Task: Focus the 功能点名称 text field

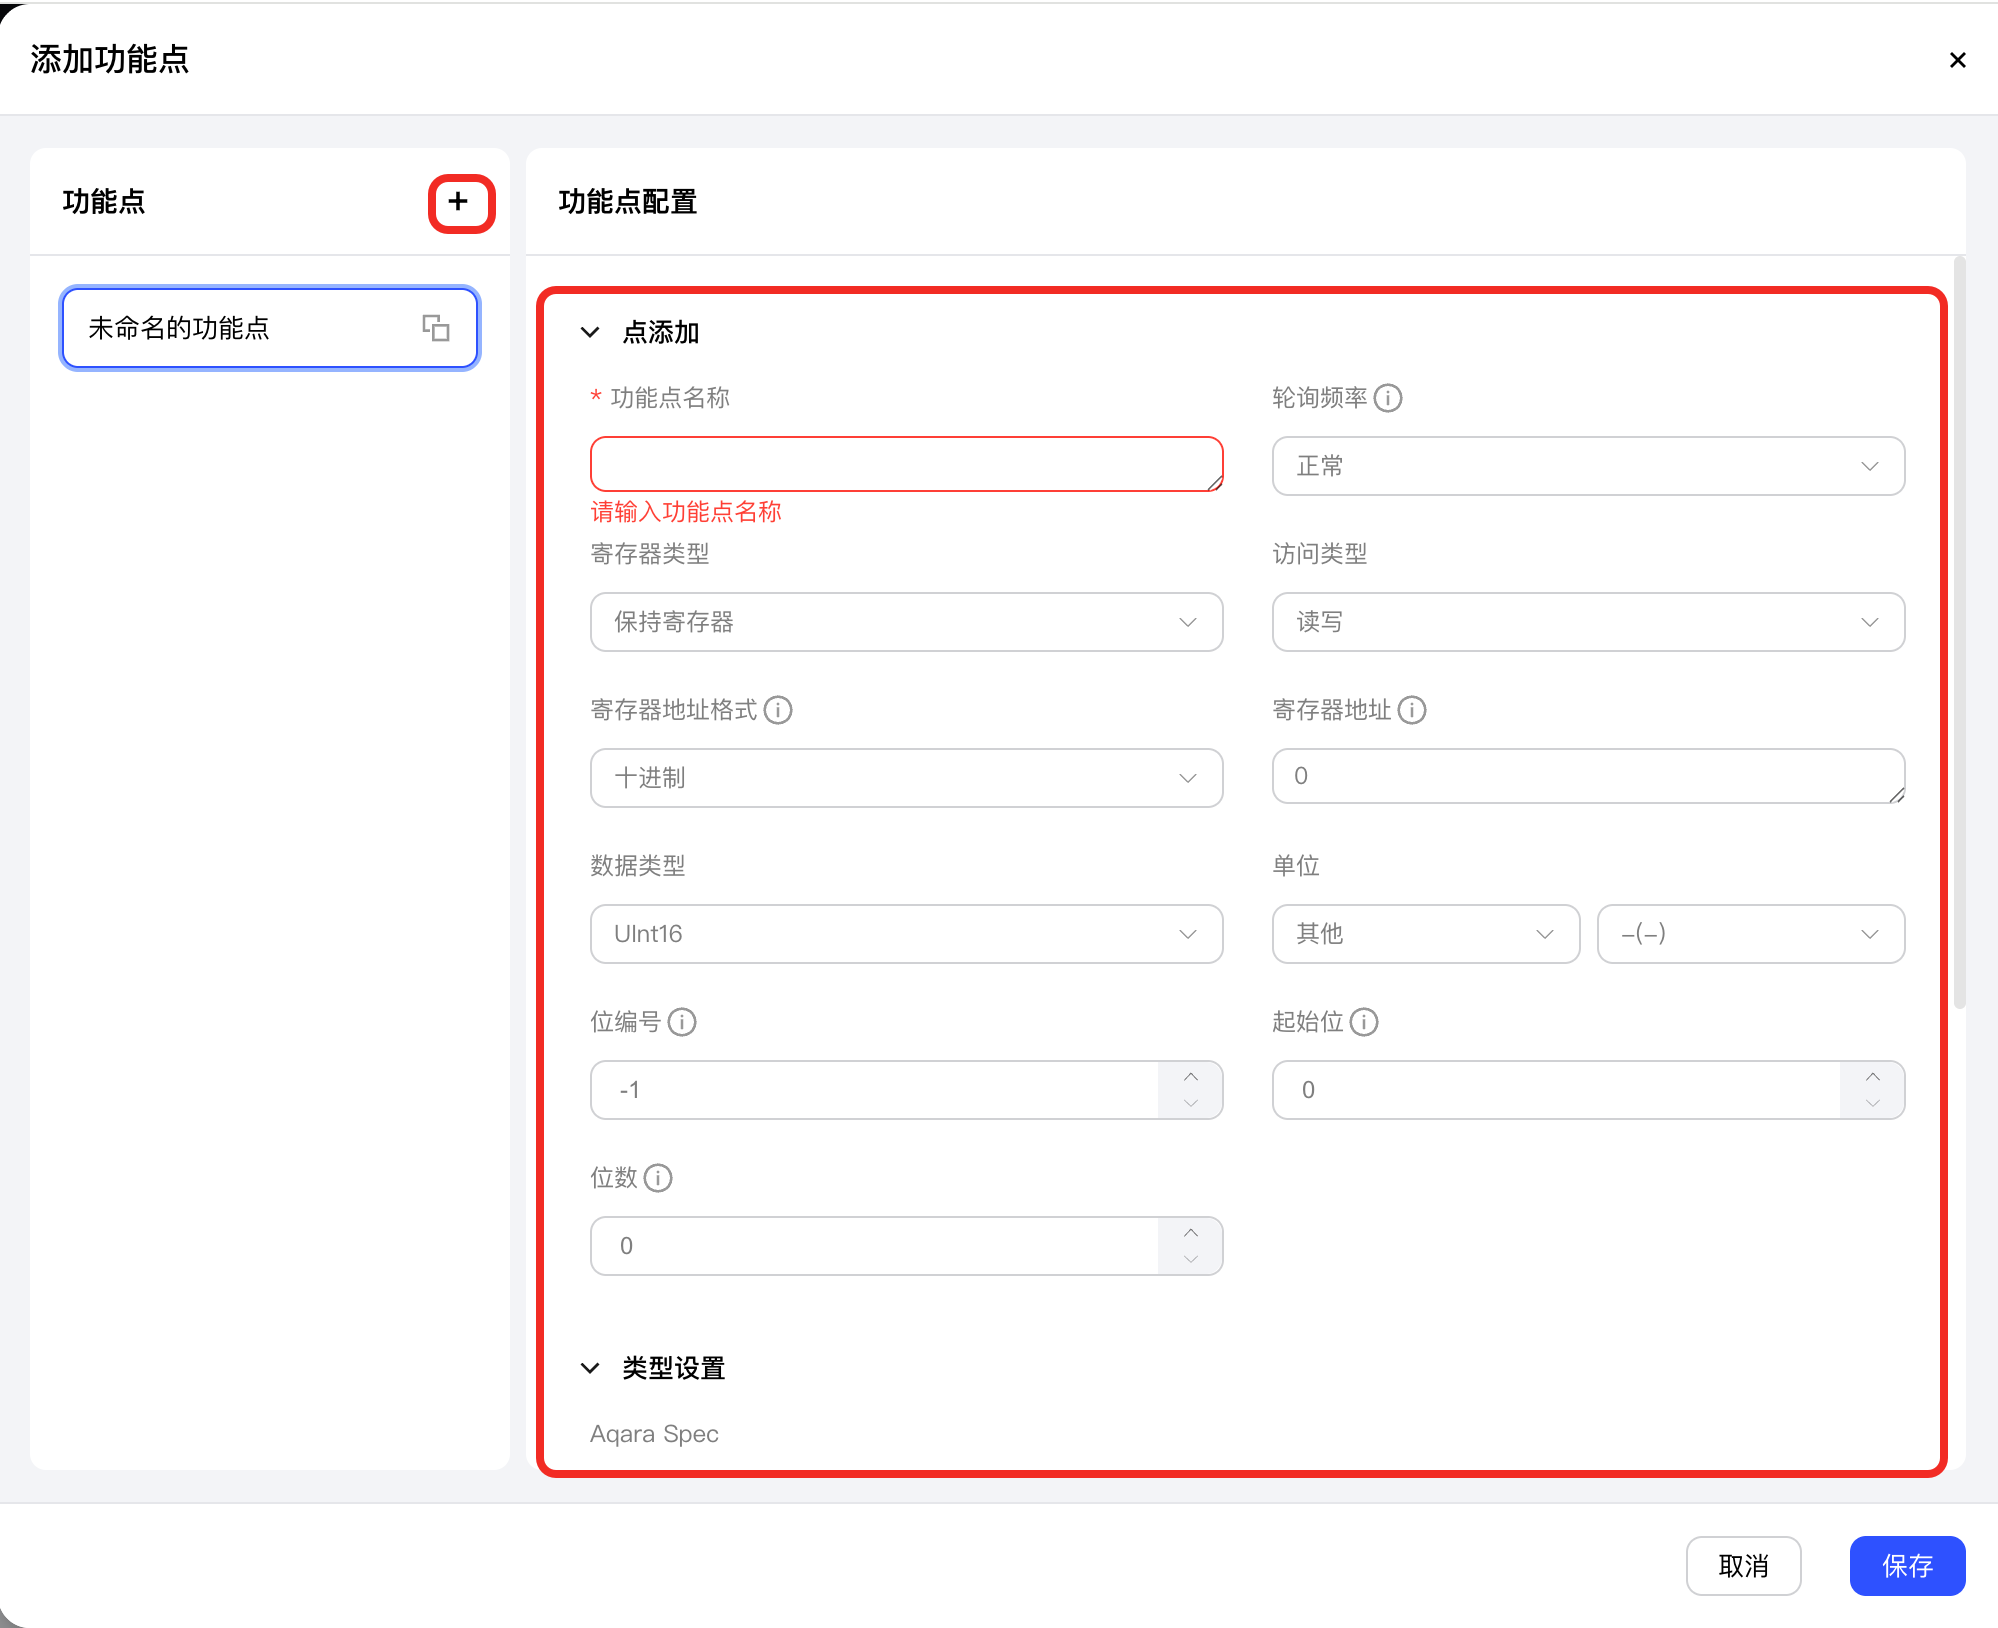Action: 907,464
